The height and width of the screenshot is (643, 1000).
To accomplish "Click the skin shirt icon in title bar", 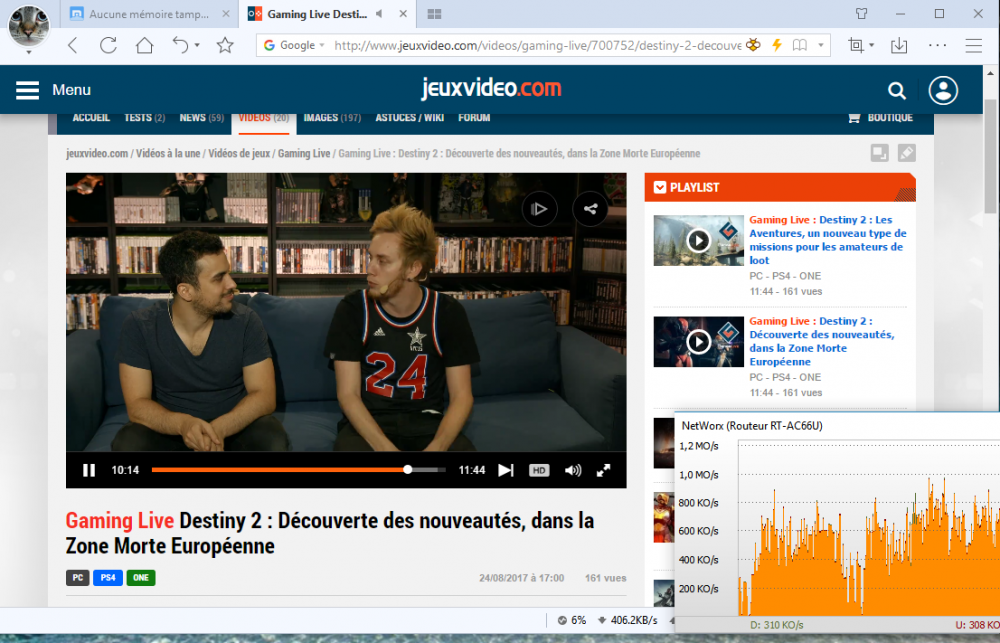I will (x=862, y=13).
